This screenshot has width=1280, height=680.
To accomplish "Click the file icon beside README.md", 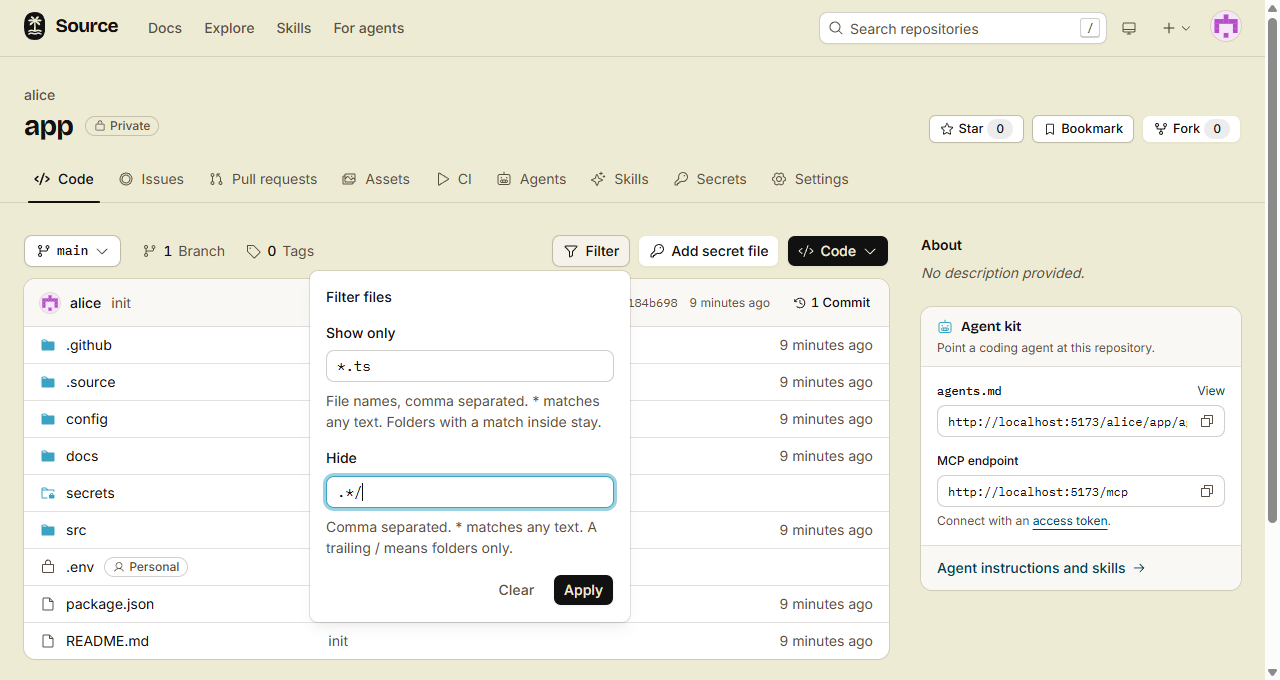I will click(x=47, y=641).
